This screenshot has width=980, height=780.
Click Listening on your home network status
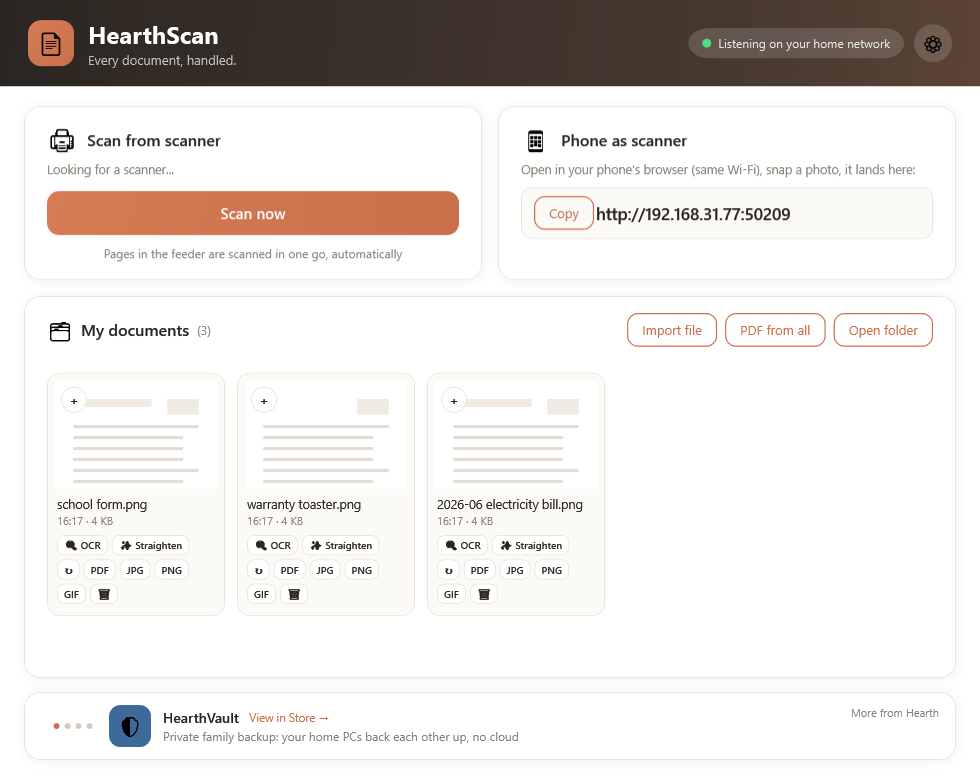coord(796,44)
